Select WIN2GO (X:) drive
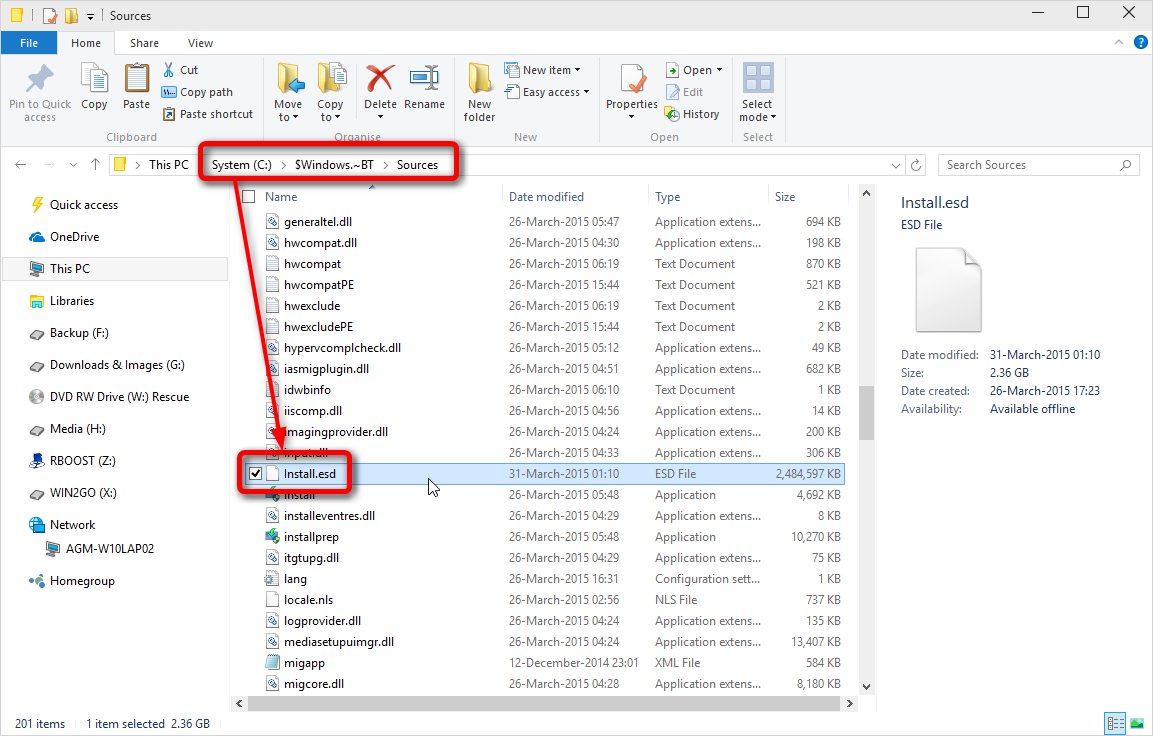Screen dimensions: 1153x736 pos(83,493)
